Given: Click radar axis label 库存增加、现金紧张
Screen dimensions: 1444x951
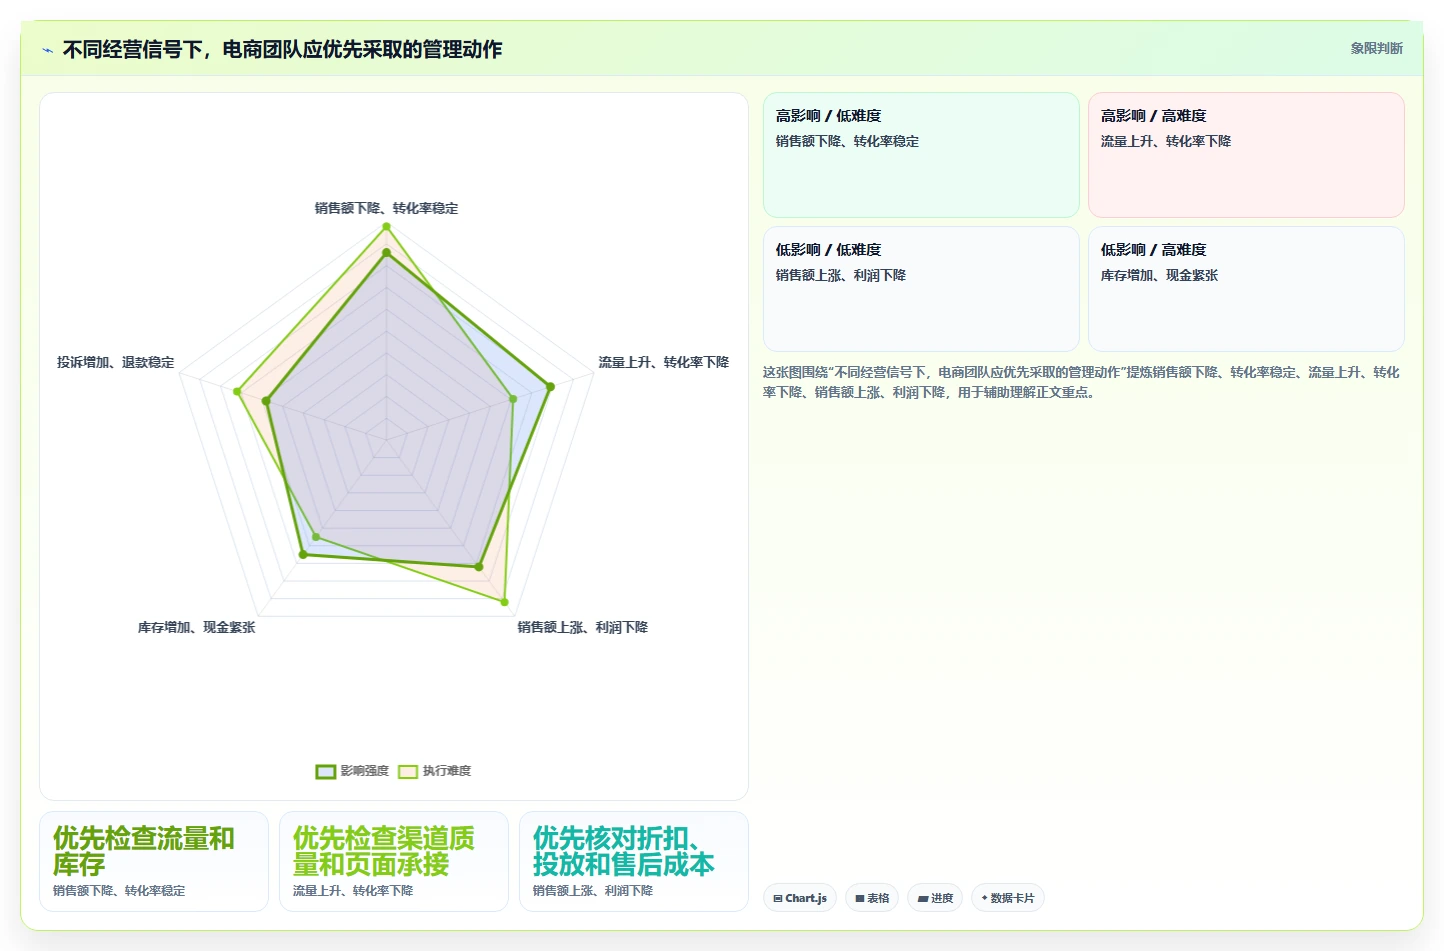Looking at the screenshot, I should tap(196, 627).
